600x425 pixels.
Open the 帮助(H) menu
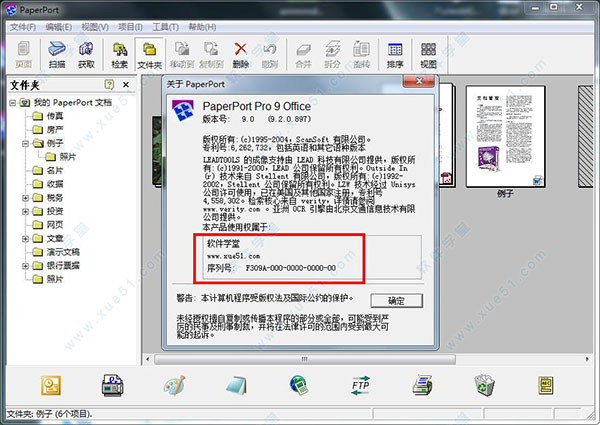[202, 27]
